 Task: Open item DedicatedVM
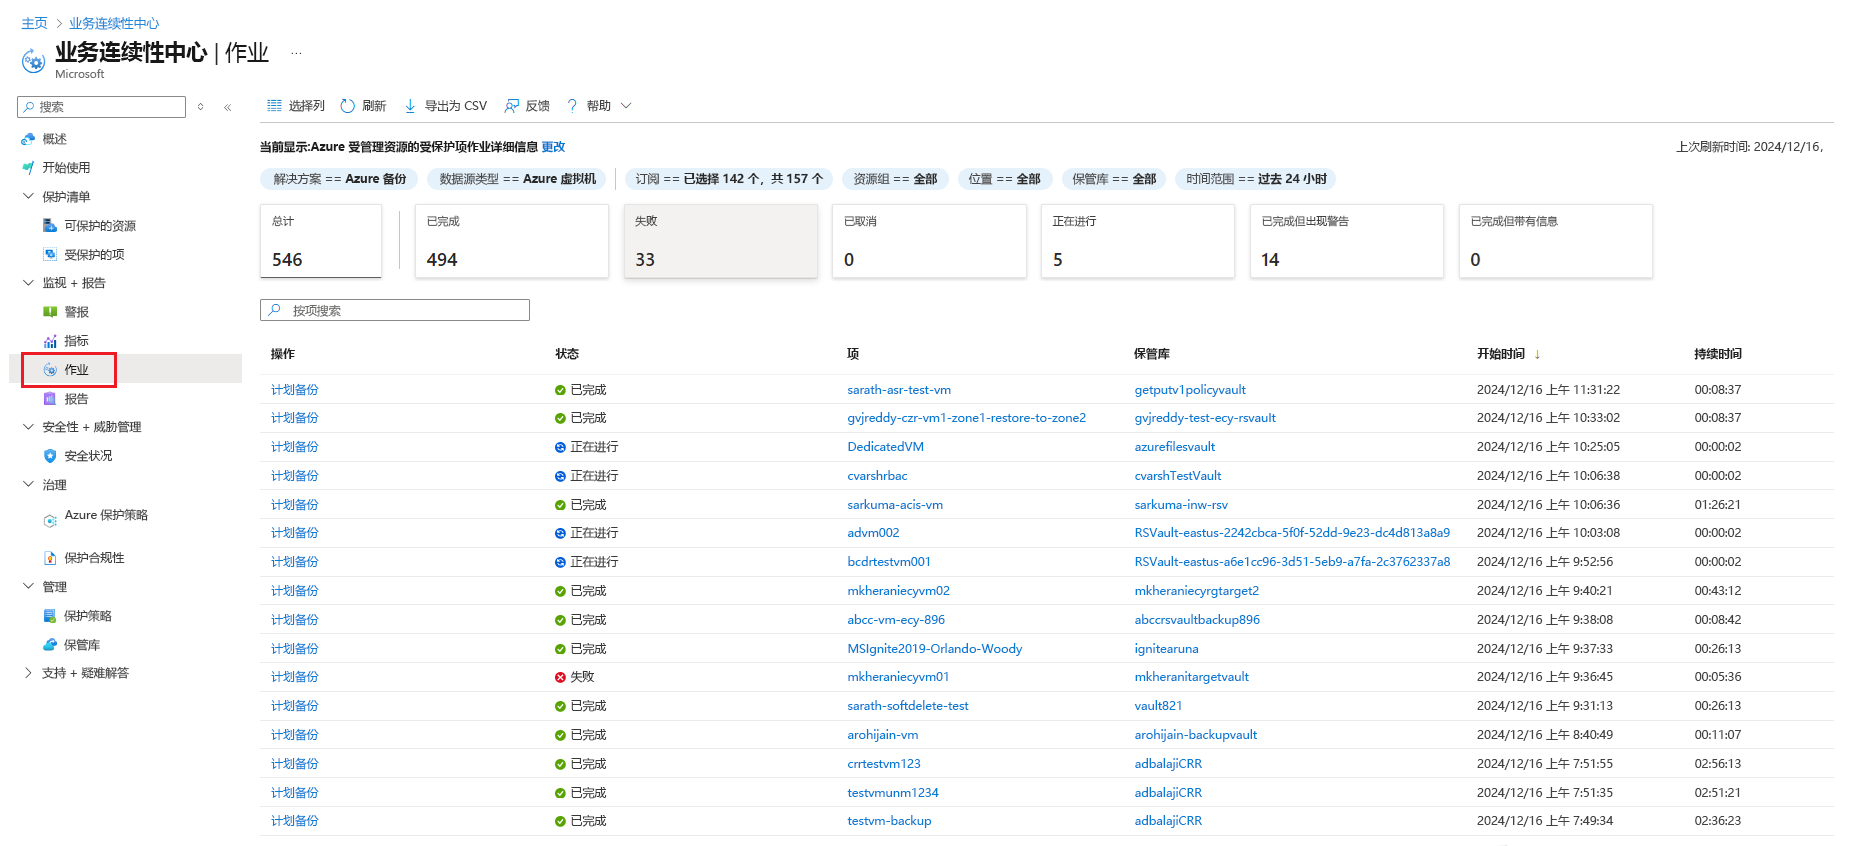[886, 447]
